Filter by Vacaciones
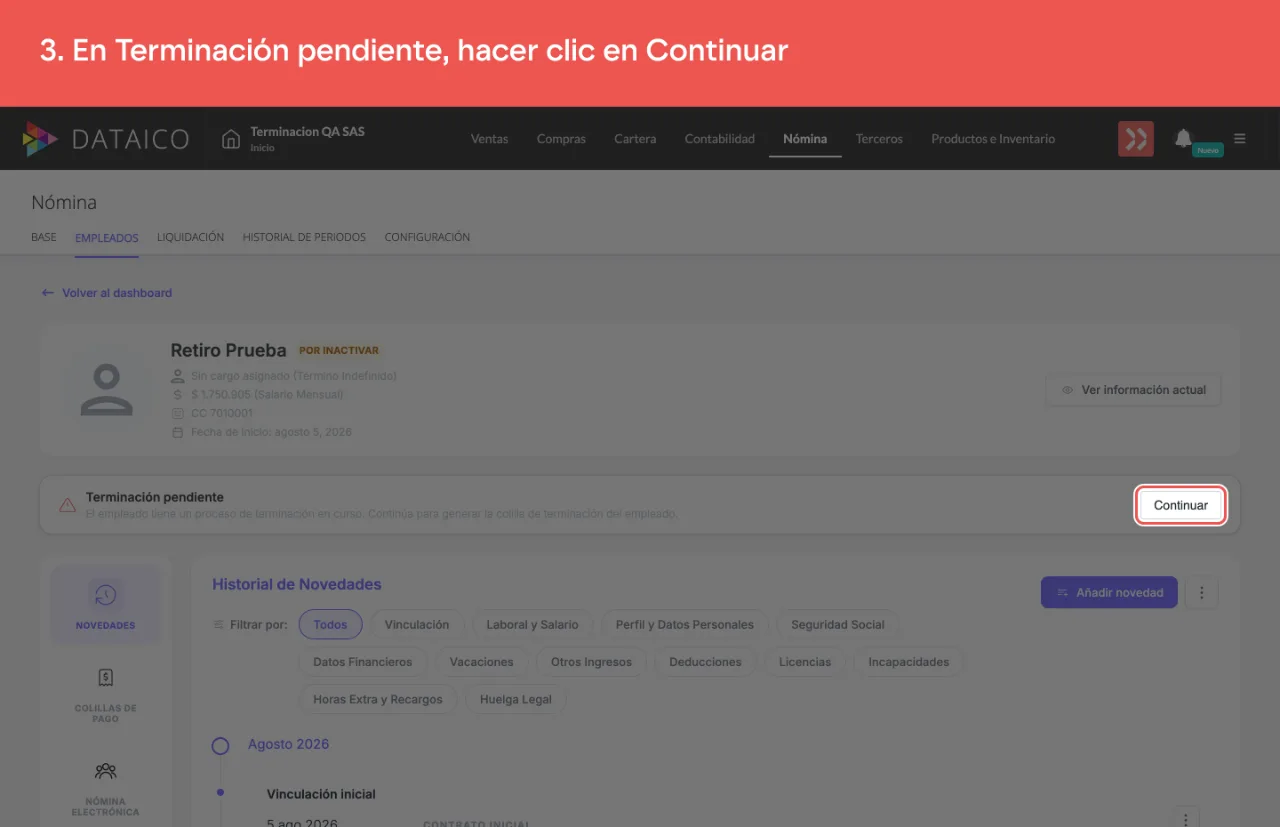Viewport: 1280px width, 827px height. click(481, 661)
